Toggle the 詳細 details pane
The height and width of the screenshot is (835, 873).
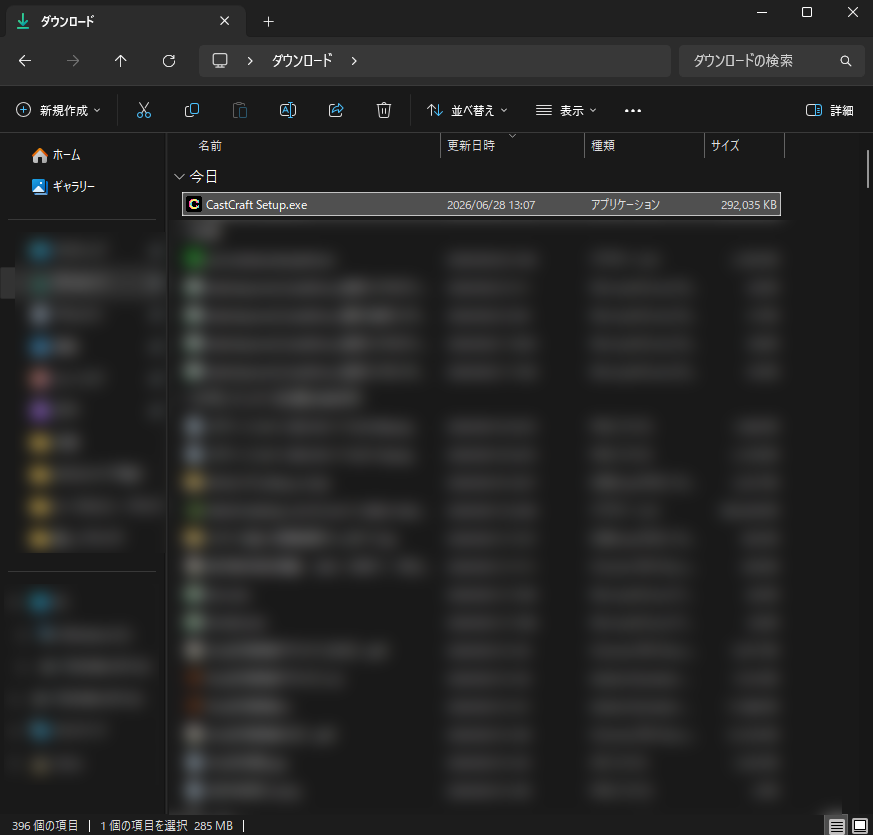click(x=830, y=110)
